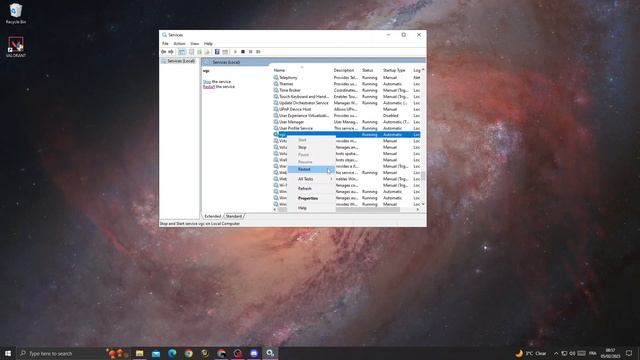Switch to the Standard tab
This screenshot has width=640, height=360.
tap(234, 216)
